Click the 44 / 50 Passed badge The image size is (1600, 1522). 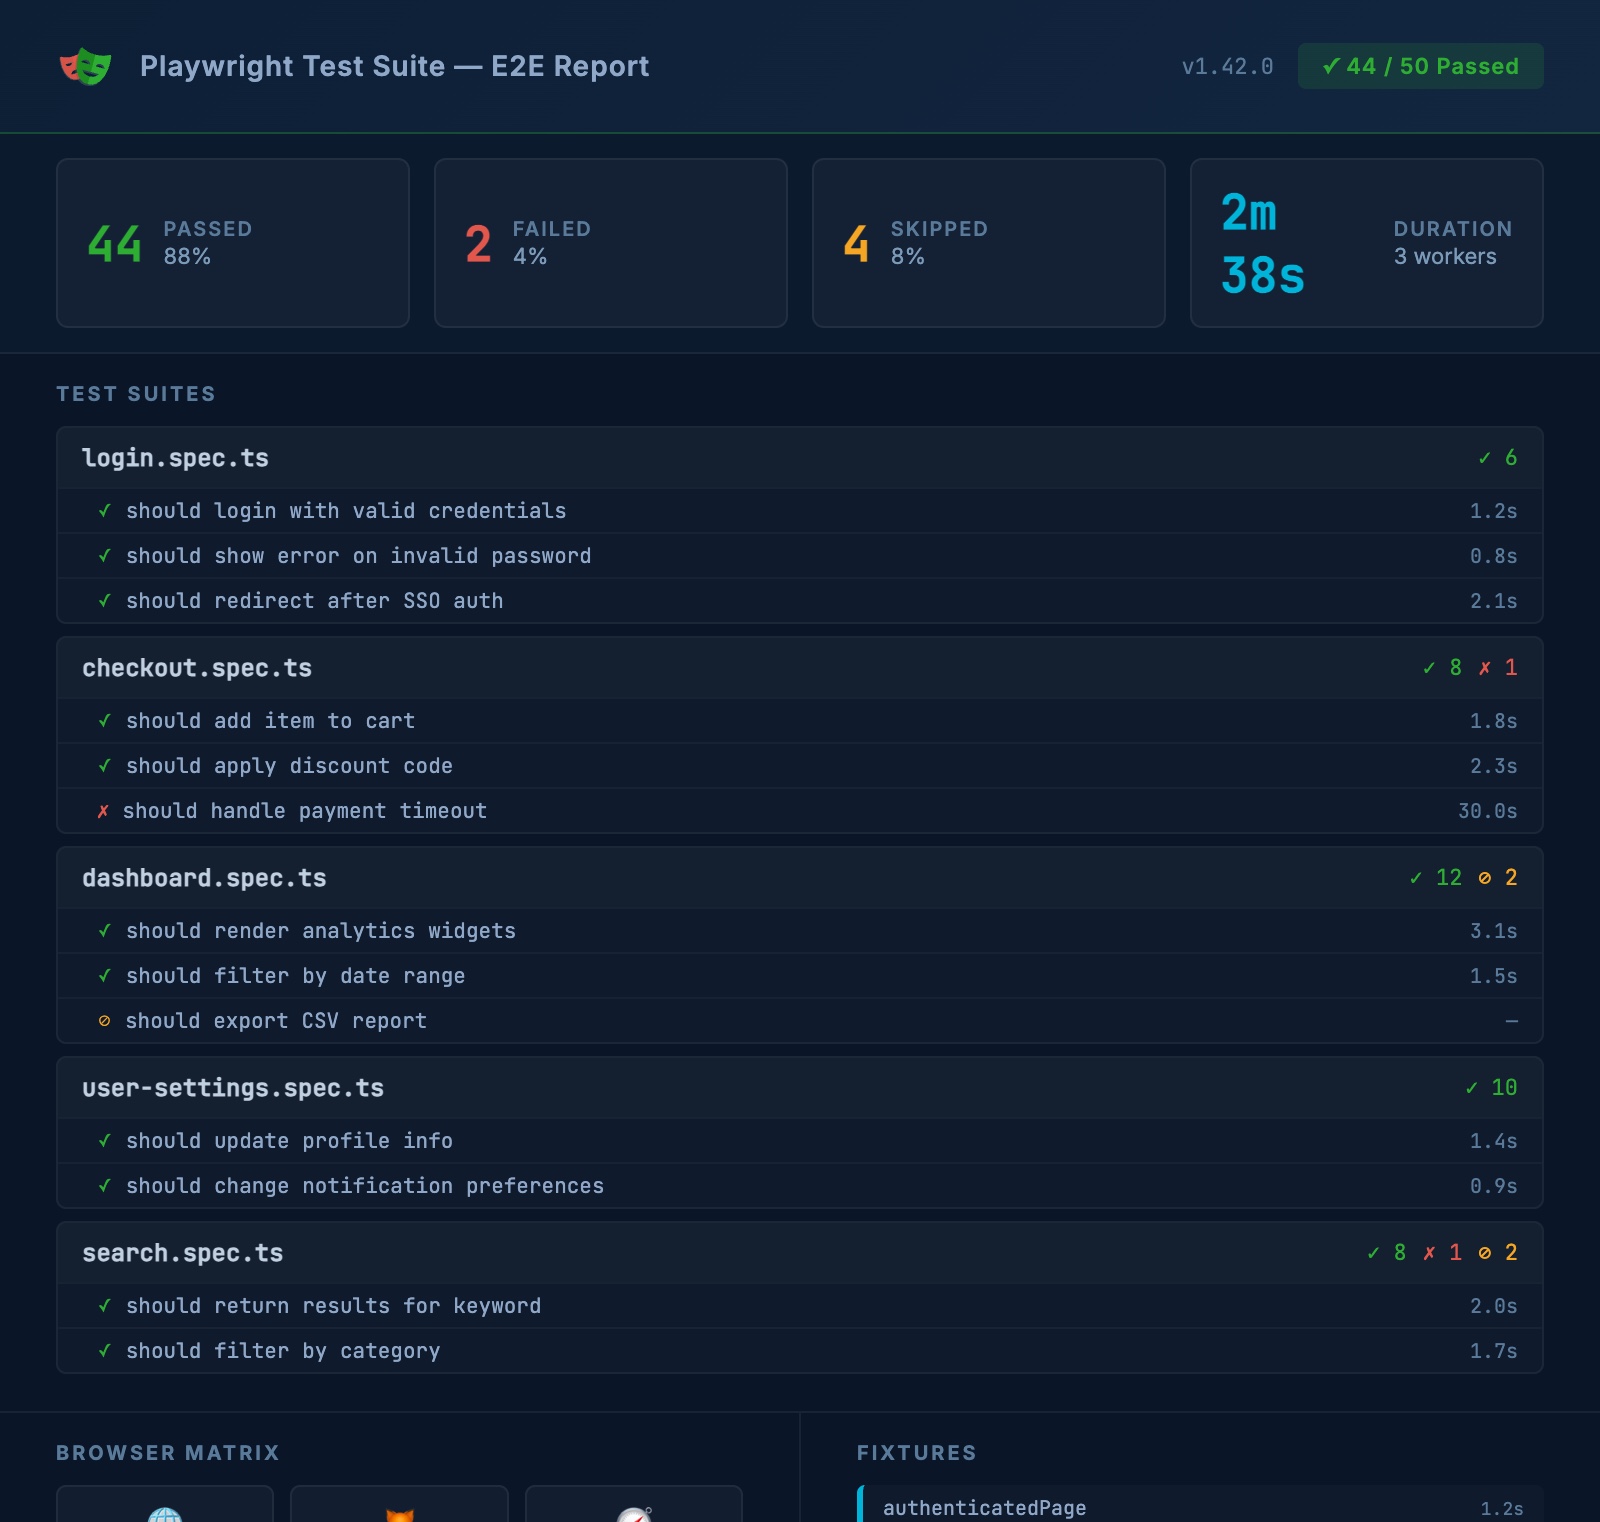click(x=1420, y=66)
